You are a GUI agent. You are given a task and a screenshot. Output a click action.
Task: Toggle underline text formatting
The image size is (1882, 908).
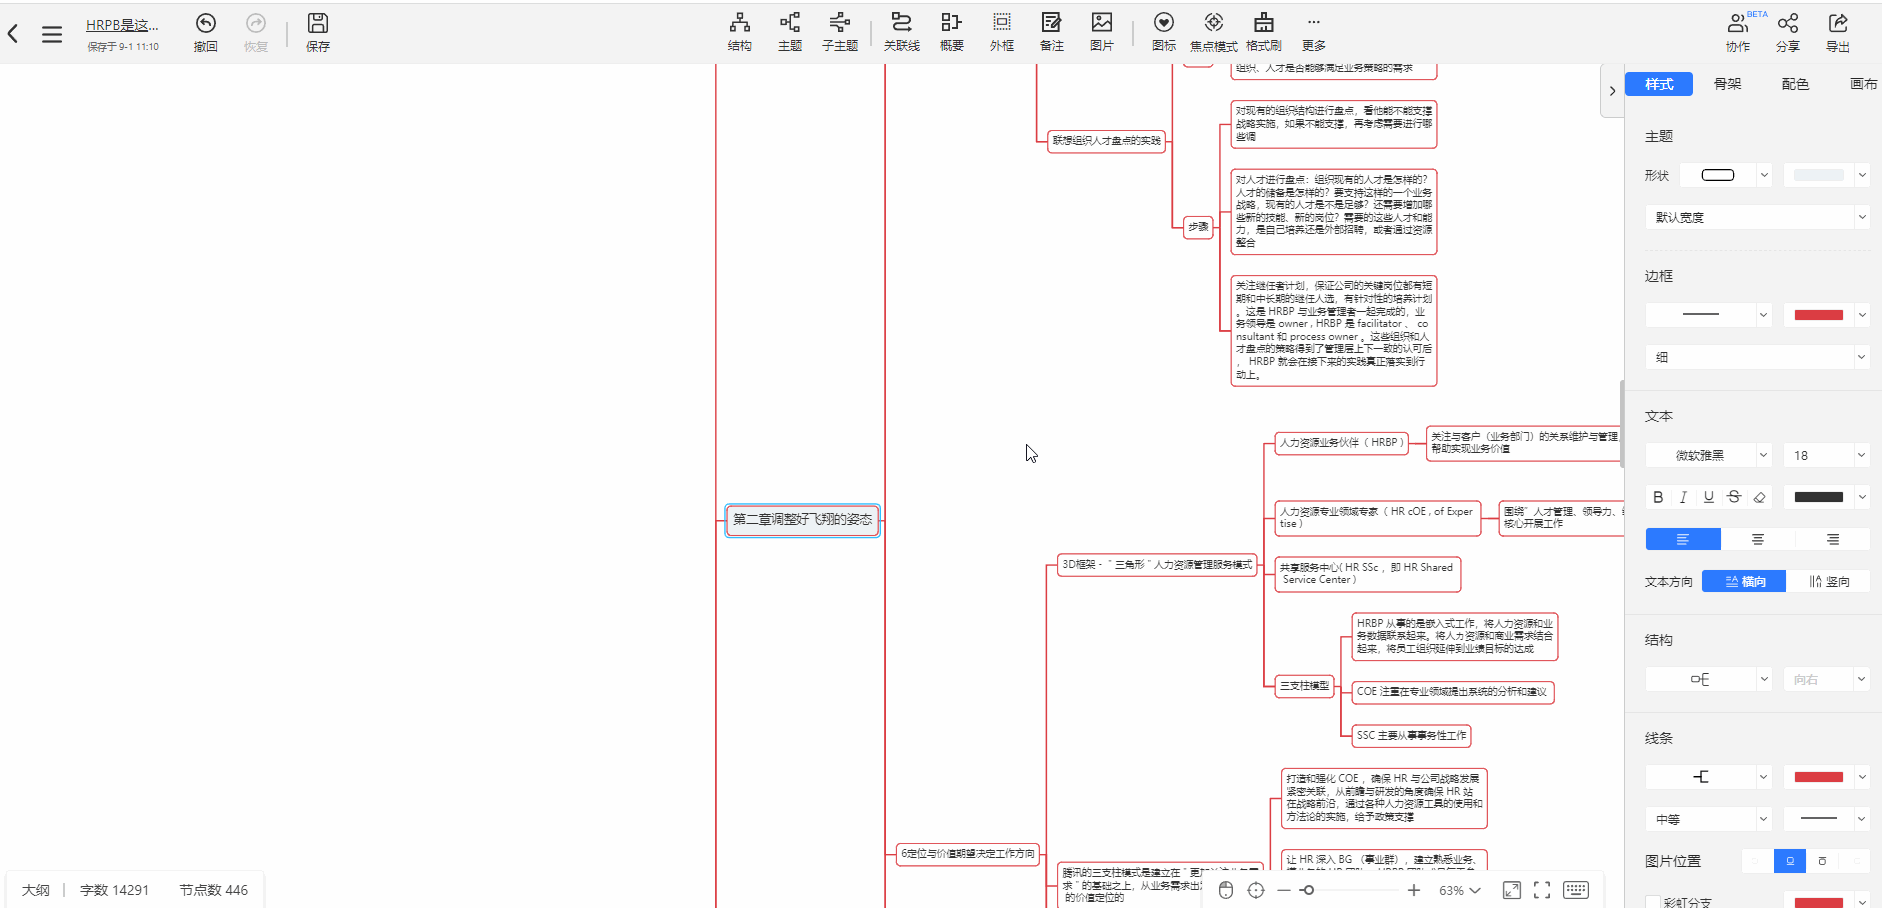pos(1708,497)
